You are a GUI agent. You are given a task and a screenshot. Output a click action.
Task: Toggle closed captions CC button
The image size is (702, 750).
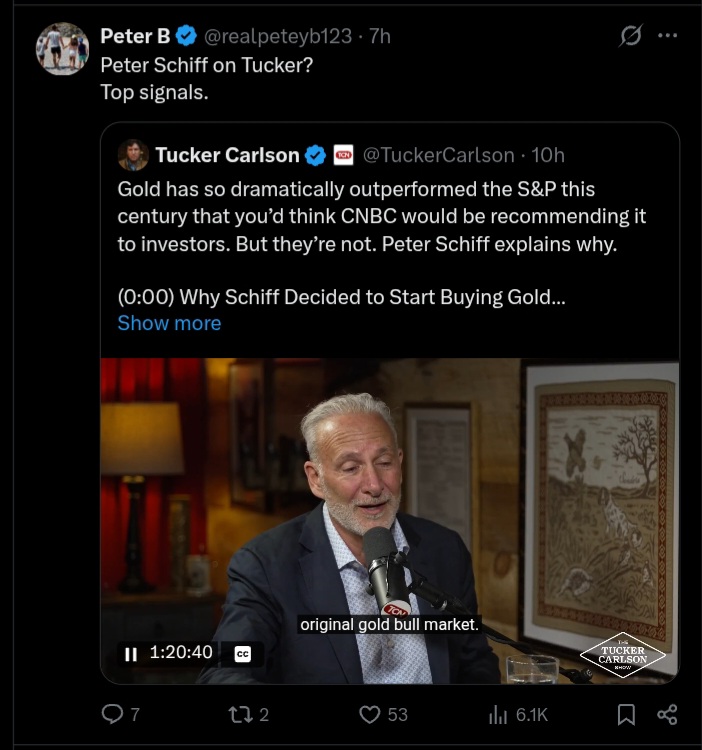coord(242,654)
